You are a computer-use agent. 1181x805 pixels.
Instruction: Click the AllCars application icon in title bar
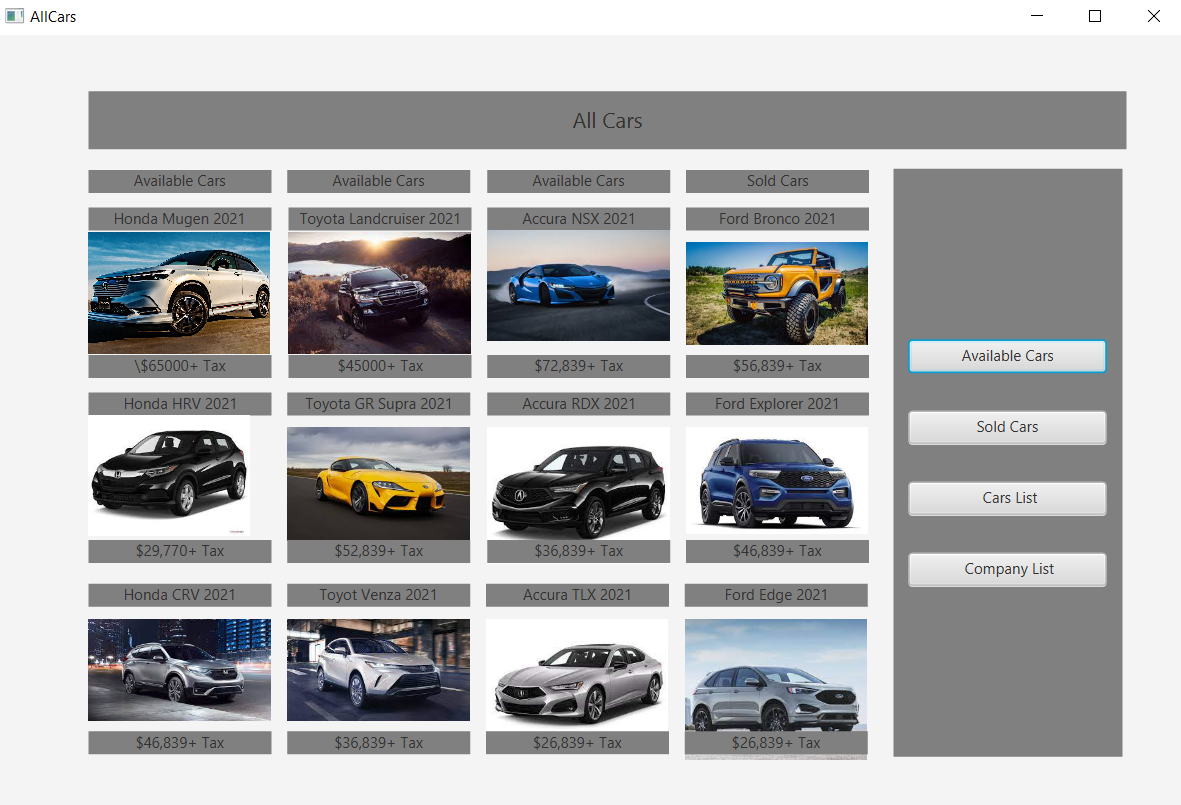click(14, 16)
